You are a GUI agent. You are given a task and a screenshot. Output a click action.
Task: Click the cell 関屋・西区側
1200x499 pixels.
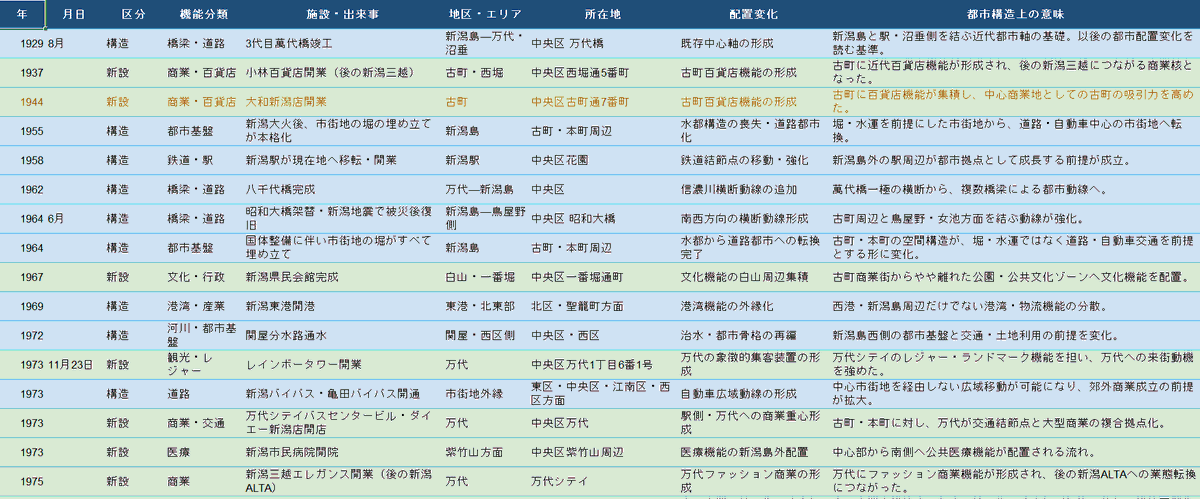coord(484,334)
